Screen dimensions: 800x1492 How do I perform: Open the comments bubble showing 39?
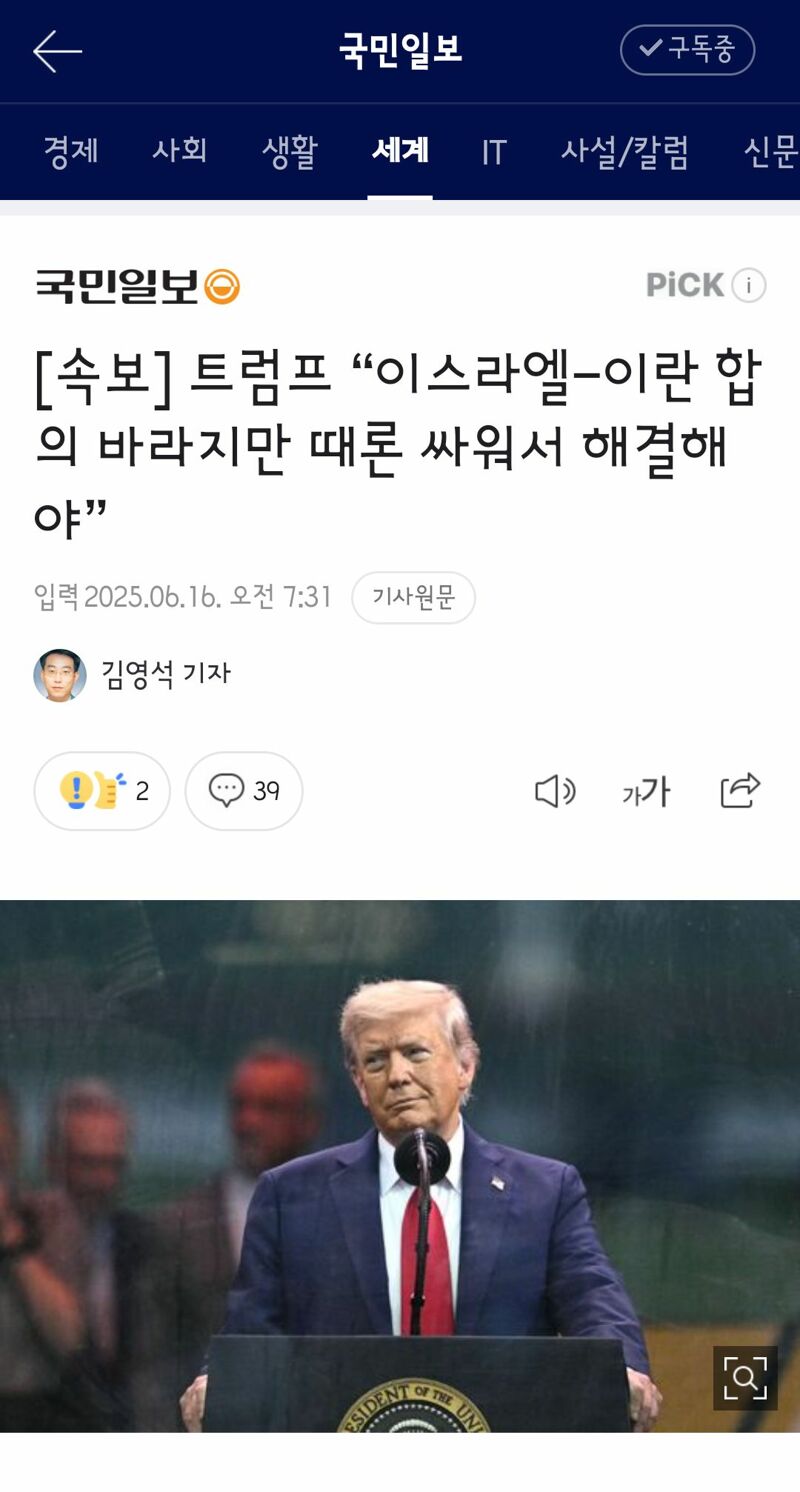[x=244, y=791]
